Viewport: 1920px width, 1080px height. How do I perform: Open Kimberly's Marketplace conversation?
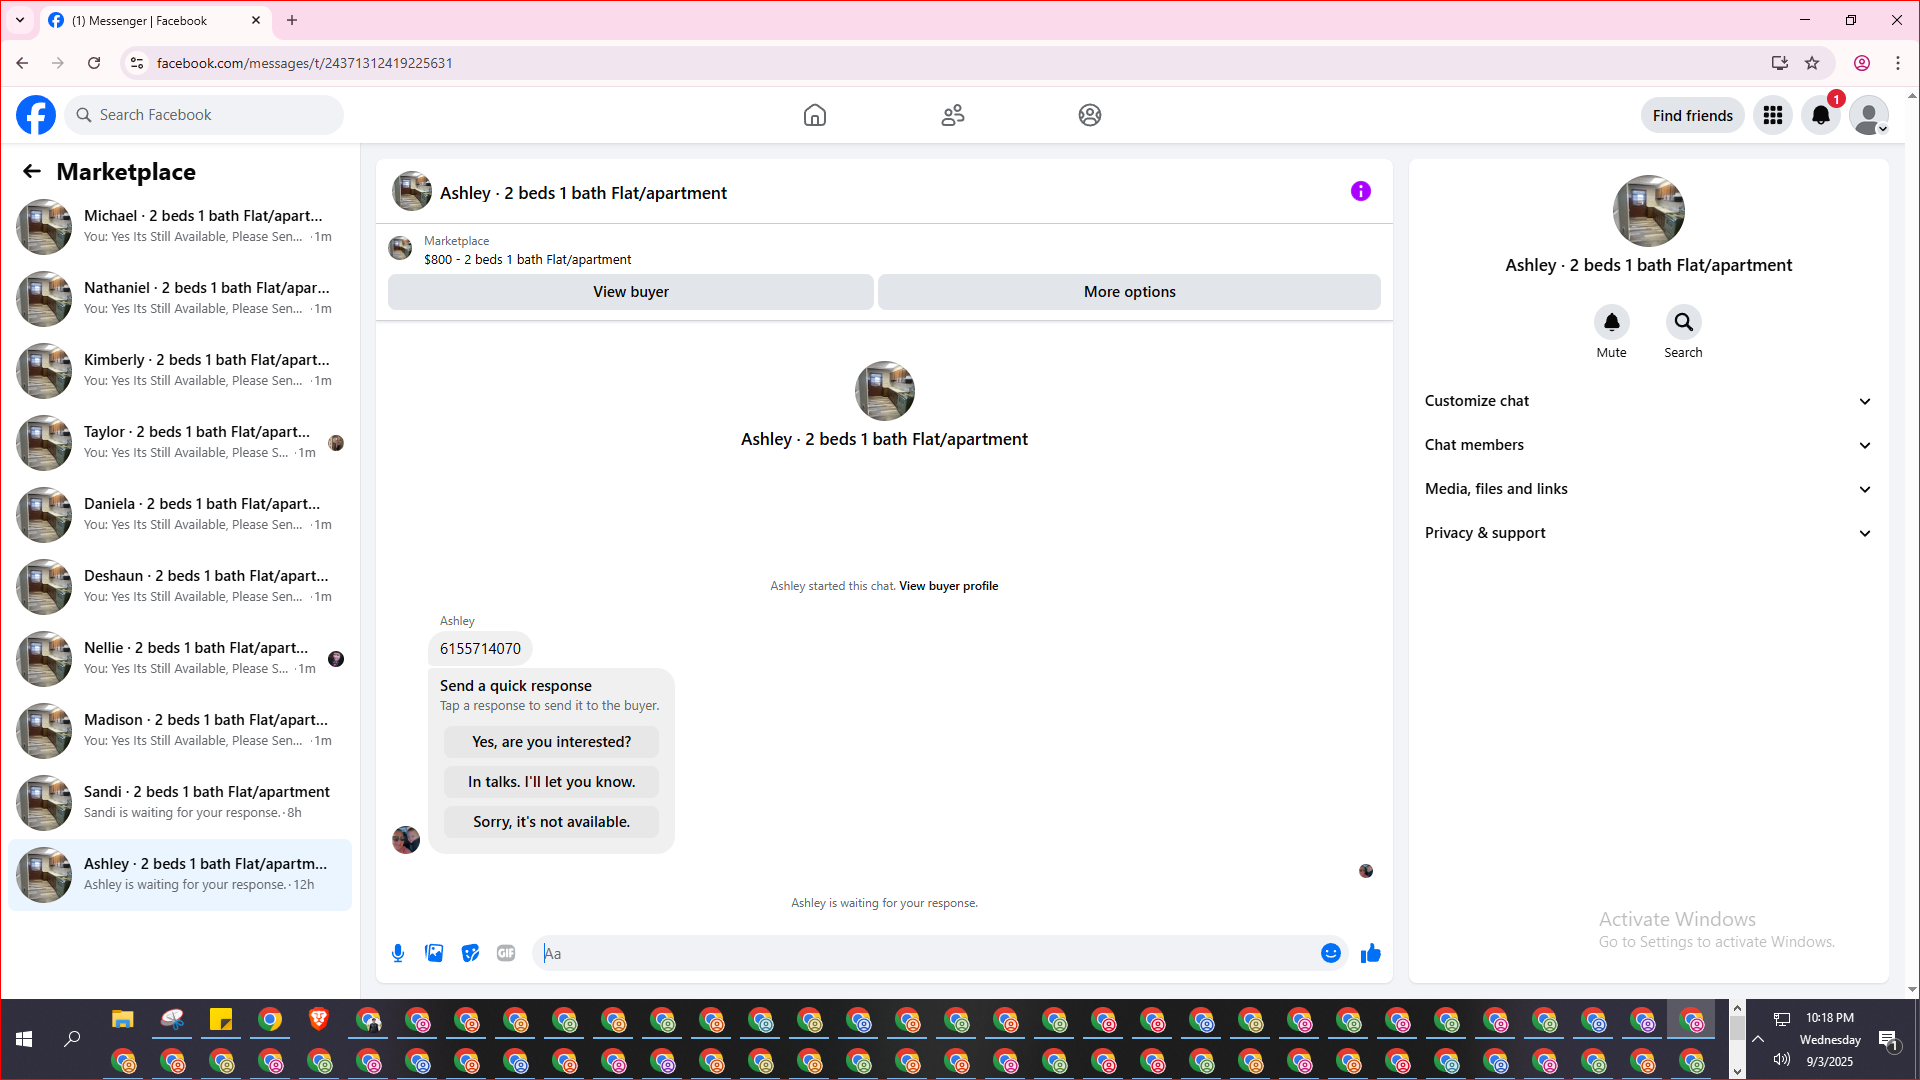pos(180,371)
